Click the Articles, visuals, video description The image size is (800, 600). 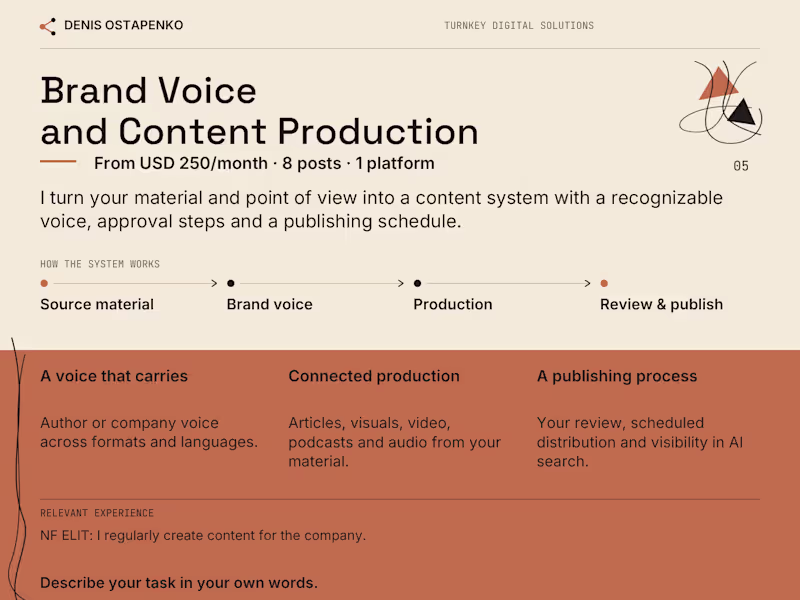[x=394, y=442]
